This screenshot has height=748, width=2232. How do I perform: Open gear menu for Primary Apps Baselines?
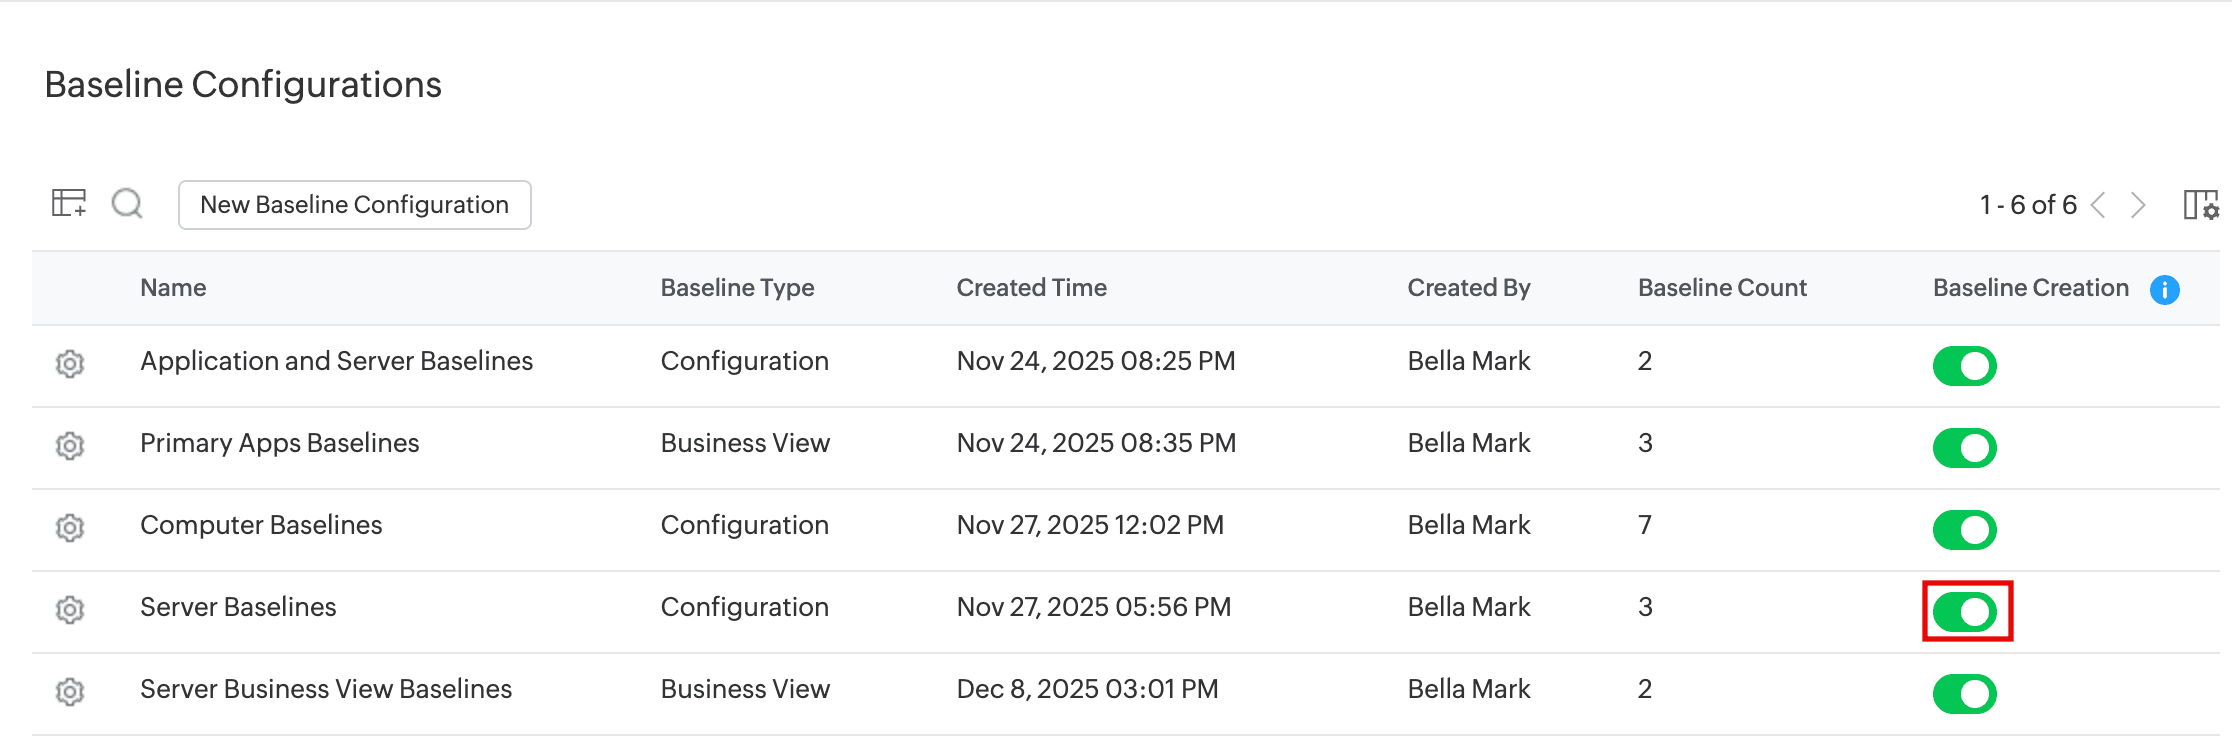(70, 445)
